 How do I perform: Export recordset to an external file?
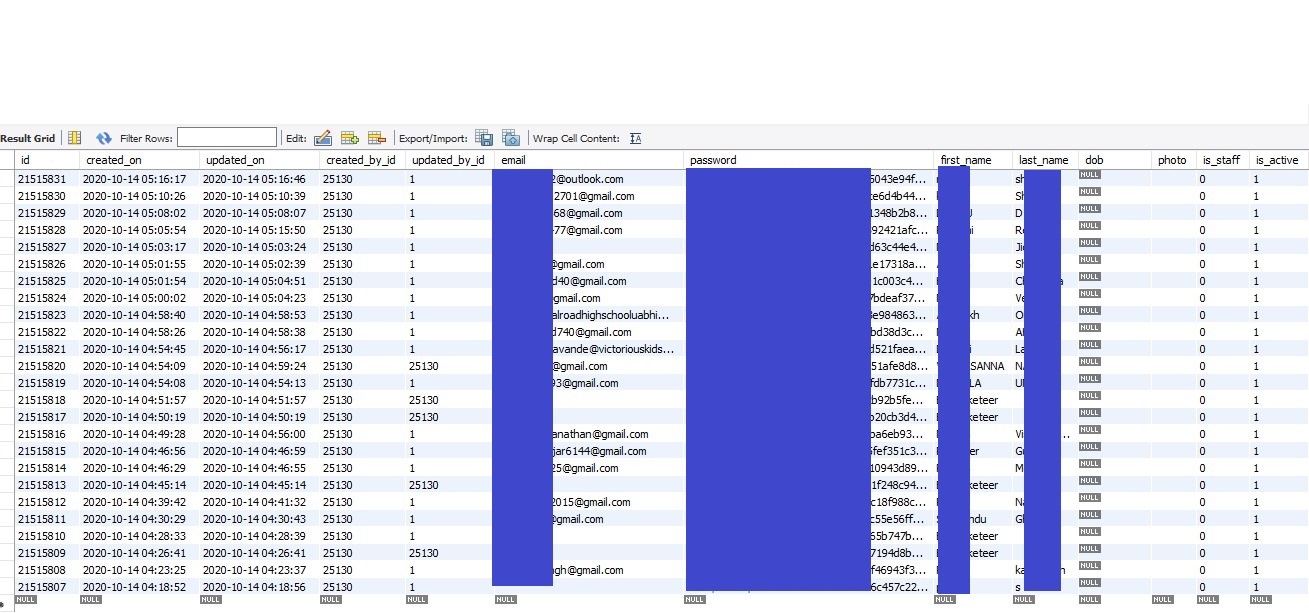tap(484, 137)
